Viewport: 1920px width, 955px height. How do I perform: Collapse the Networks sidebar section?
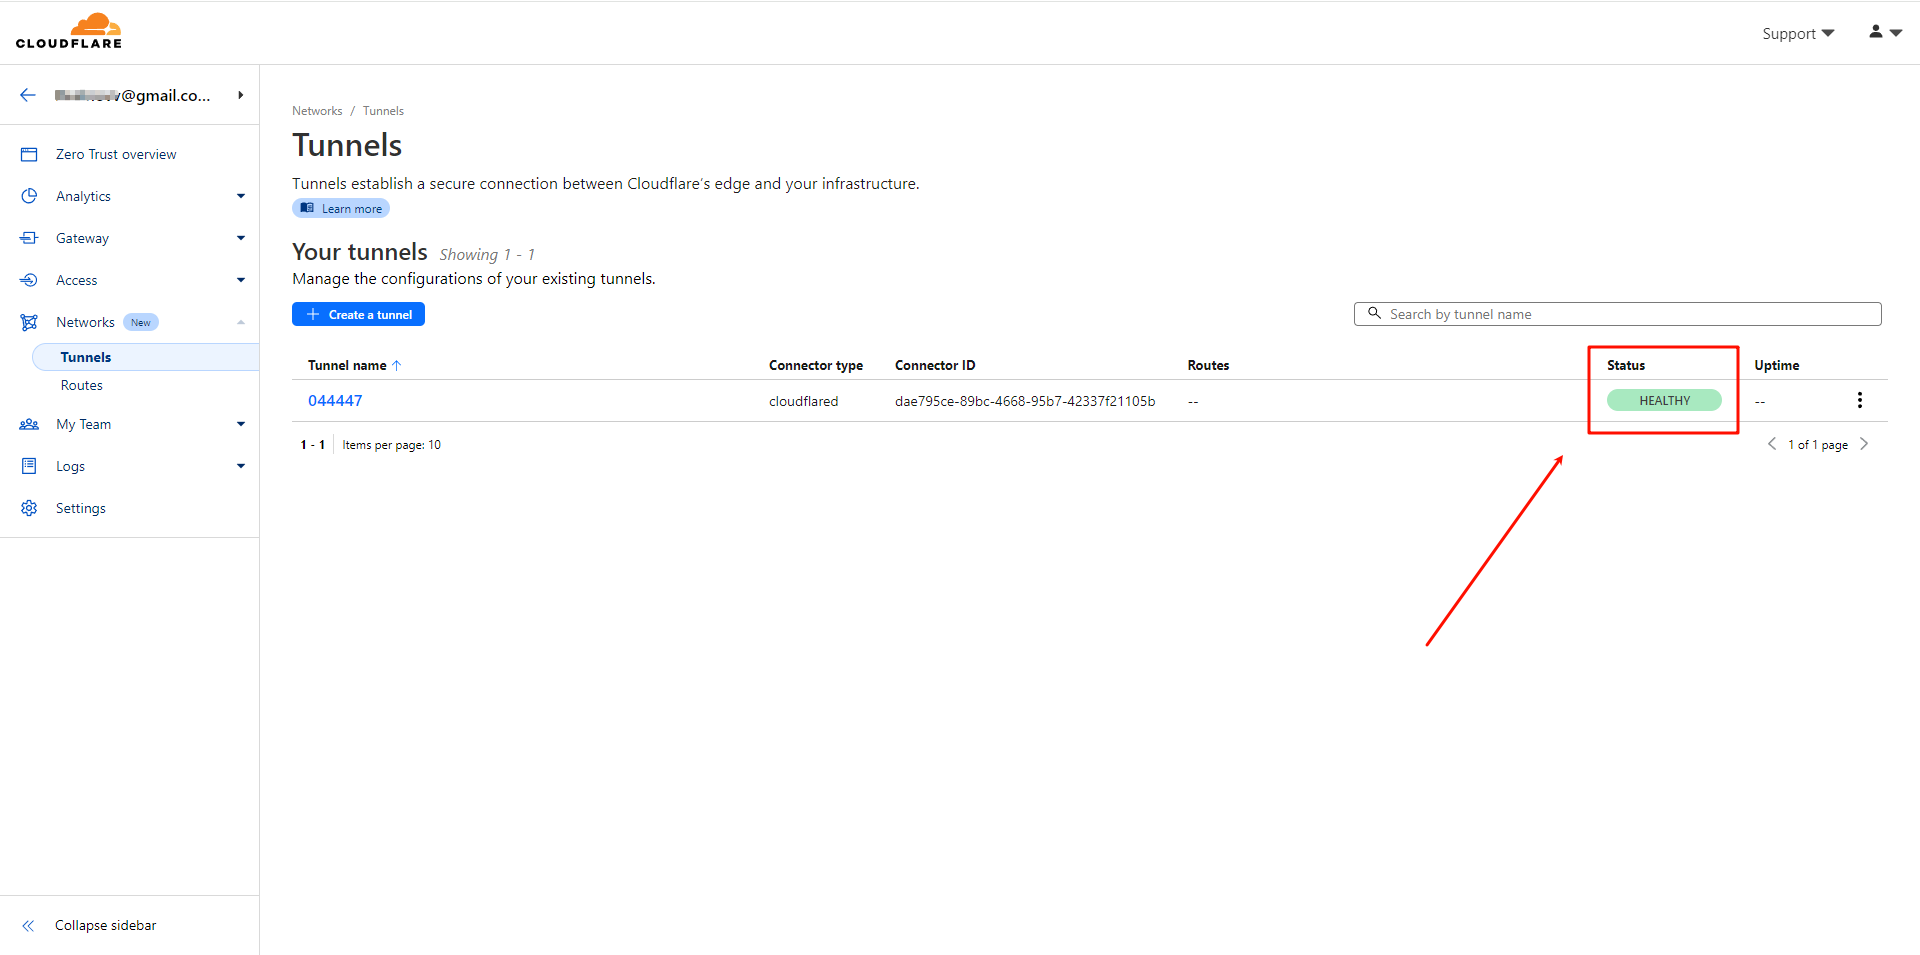tap(240, 322)
